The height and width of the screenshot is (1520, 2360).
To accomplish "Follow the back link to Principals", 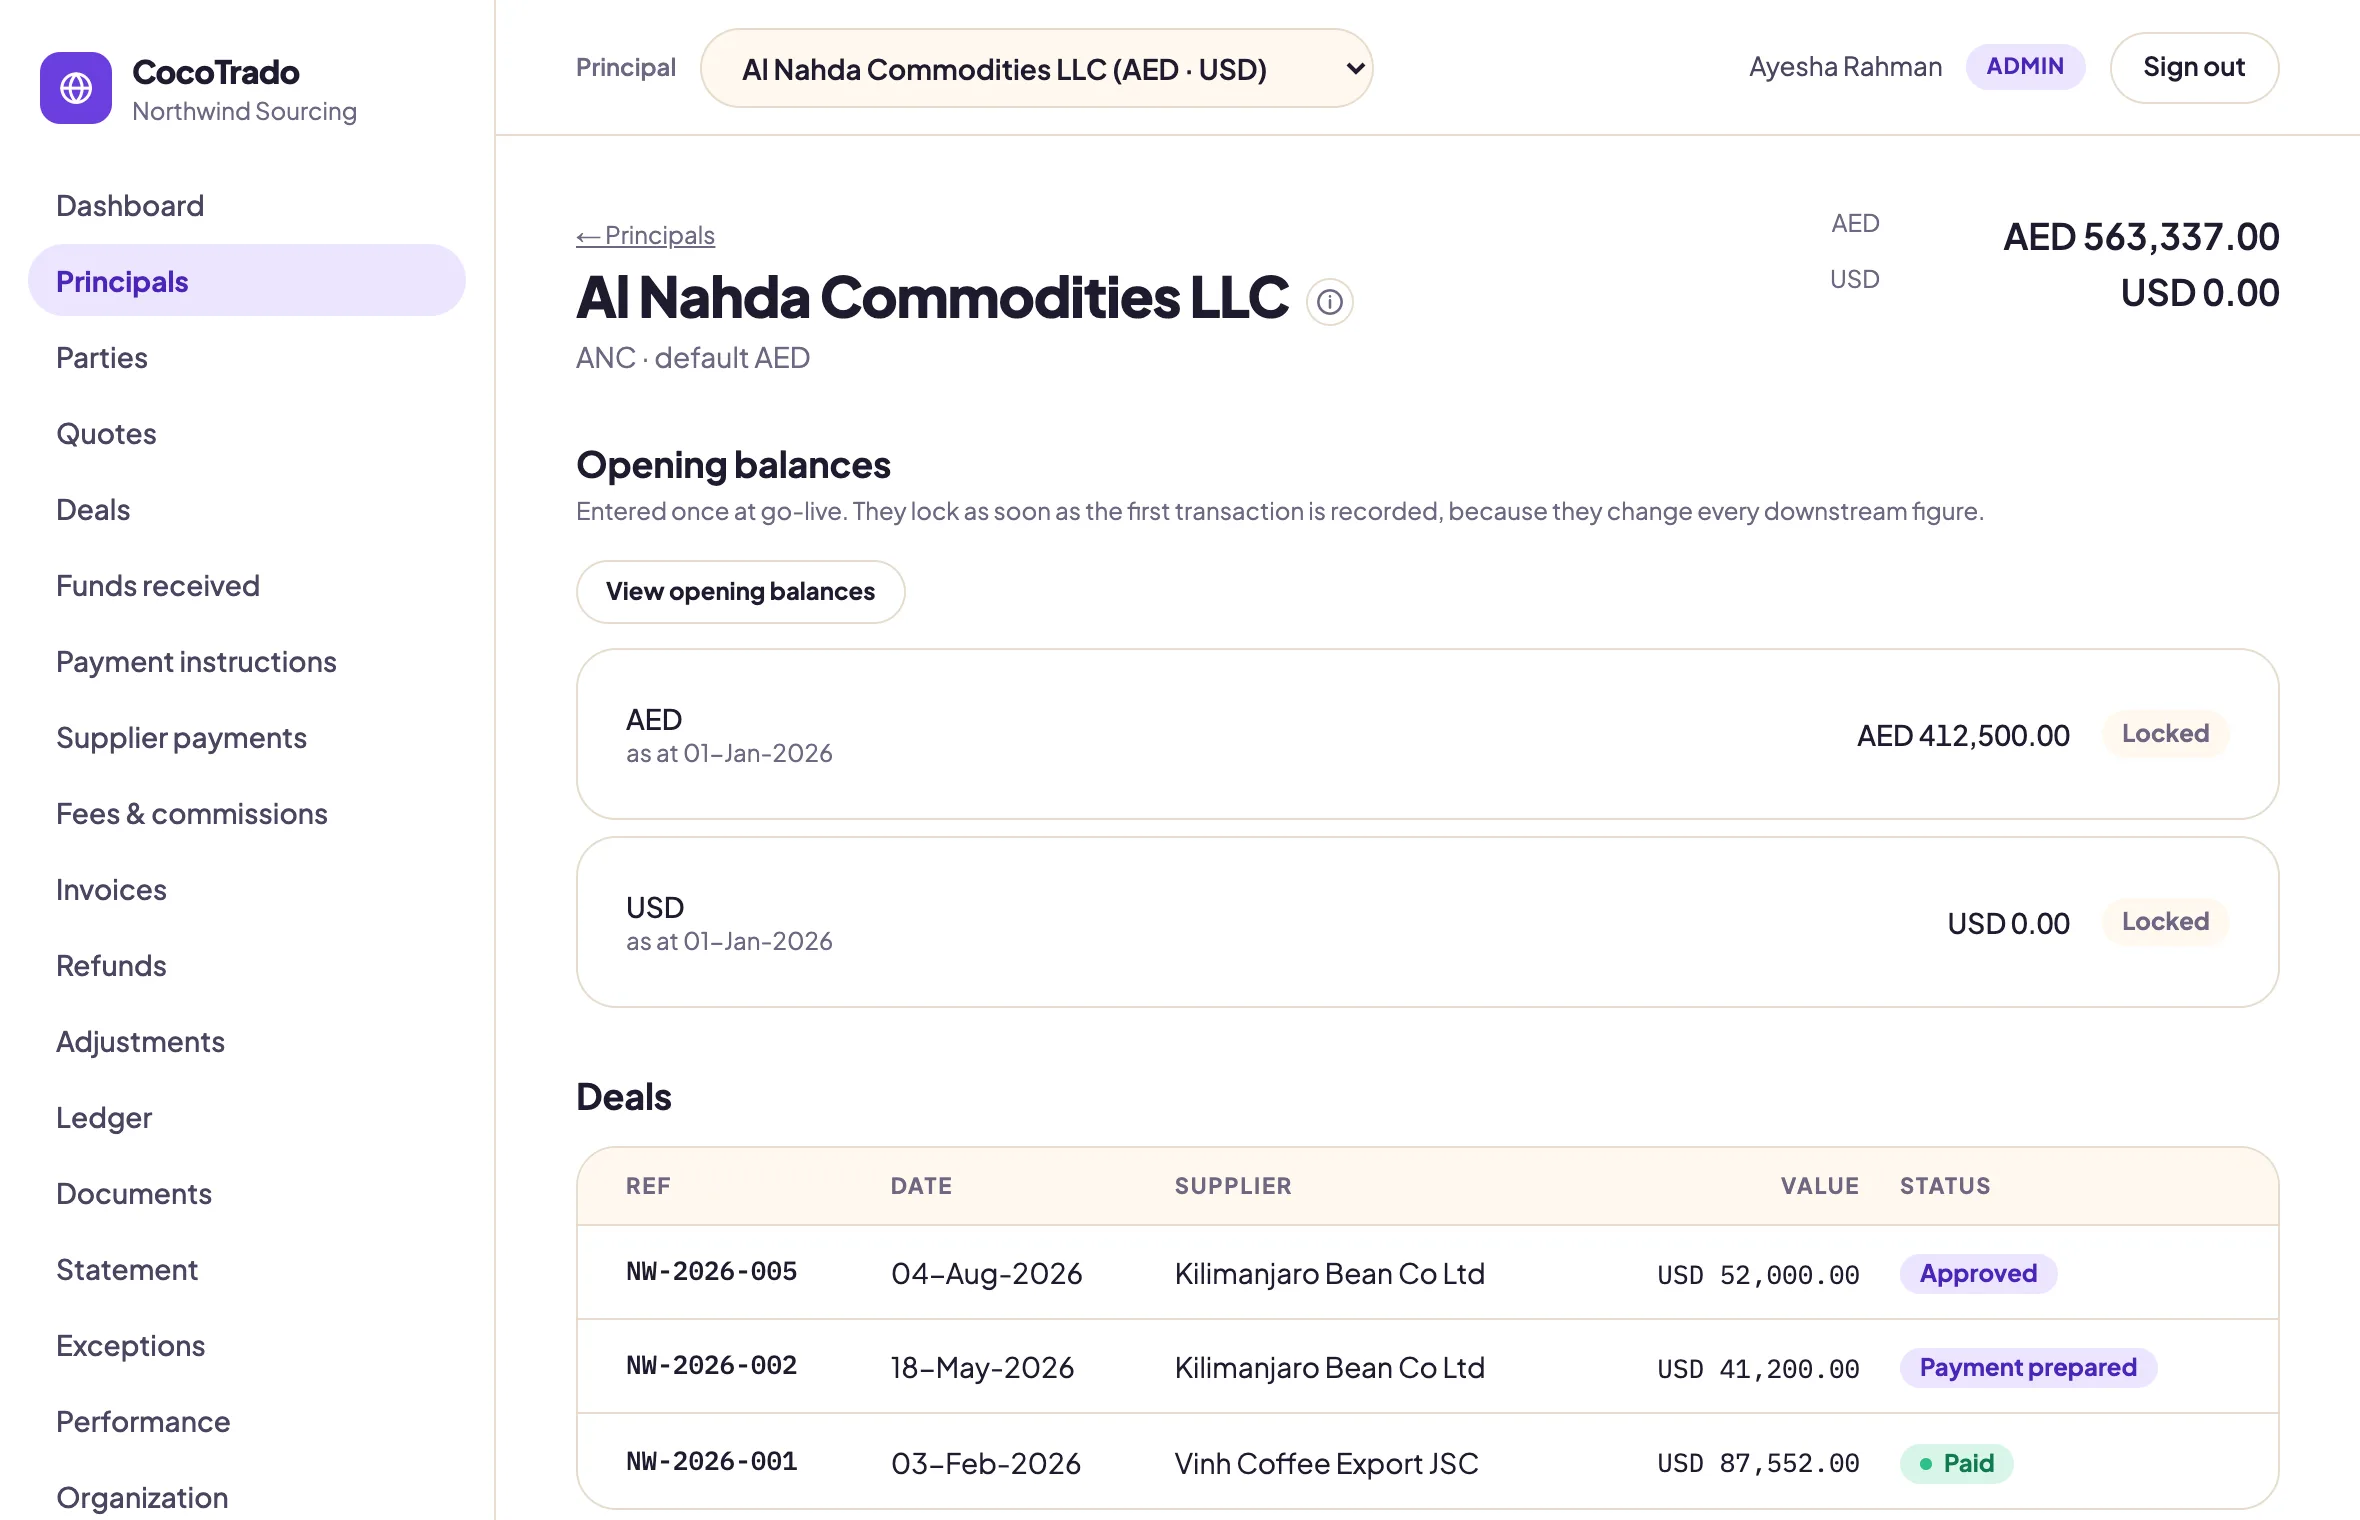I will point(645,235).
